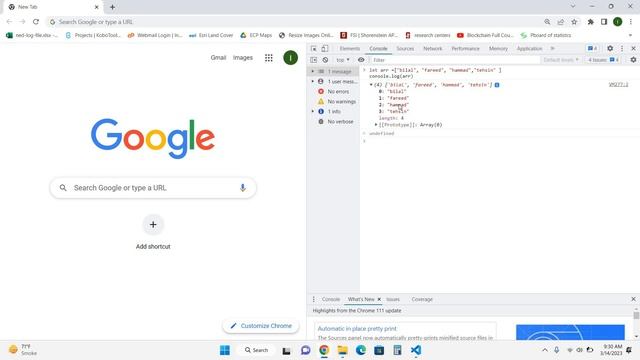Screen dimensions: 640x360
Task: Click the console Filter input field
Action: tap(455, 60)
